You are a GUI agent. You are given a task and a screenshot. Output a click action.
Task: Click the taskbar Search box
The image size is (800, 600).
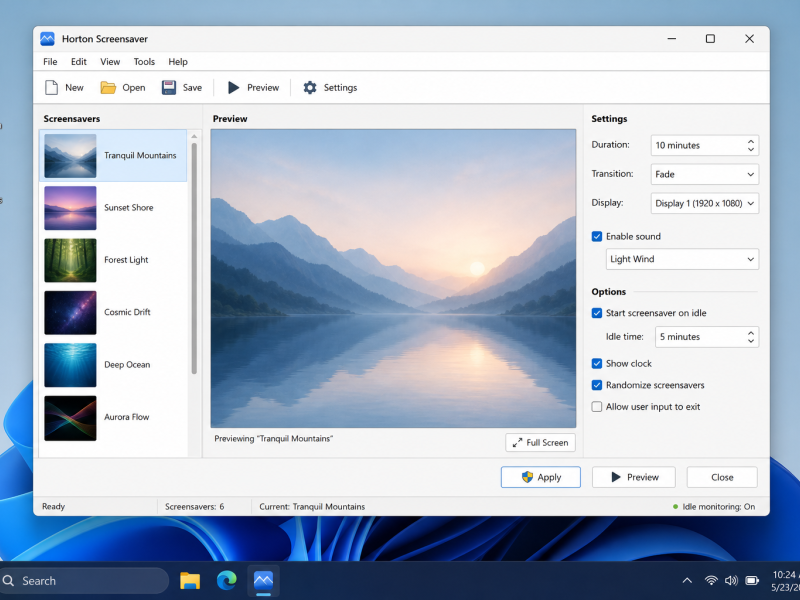click(x=84, y=581)
